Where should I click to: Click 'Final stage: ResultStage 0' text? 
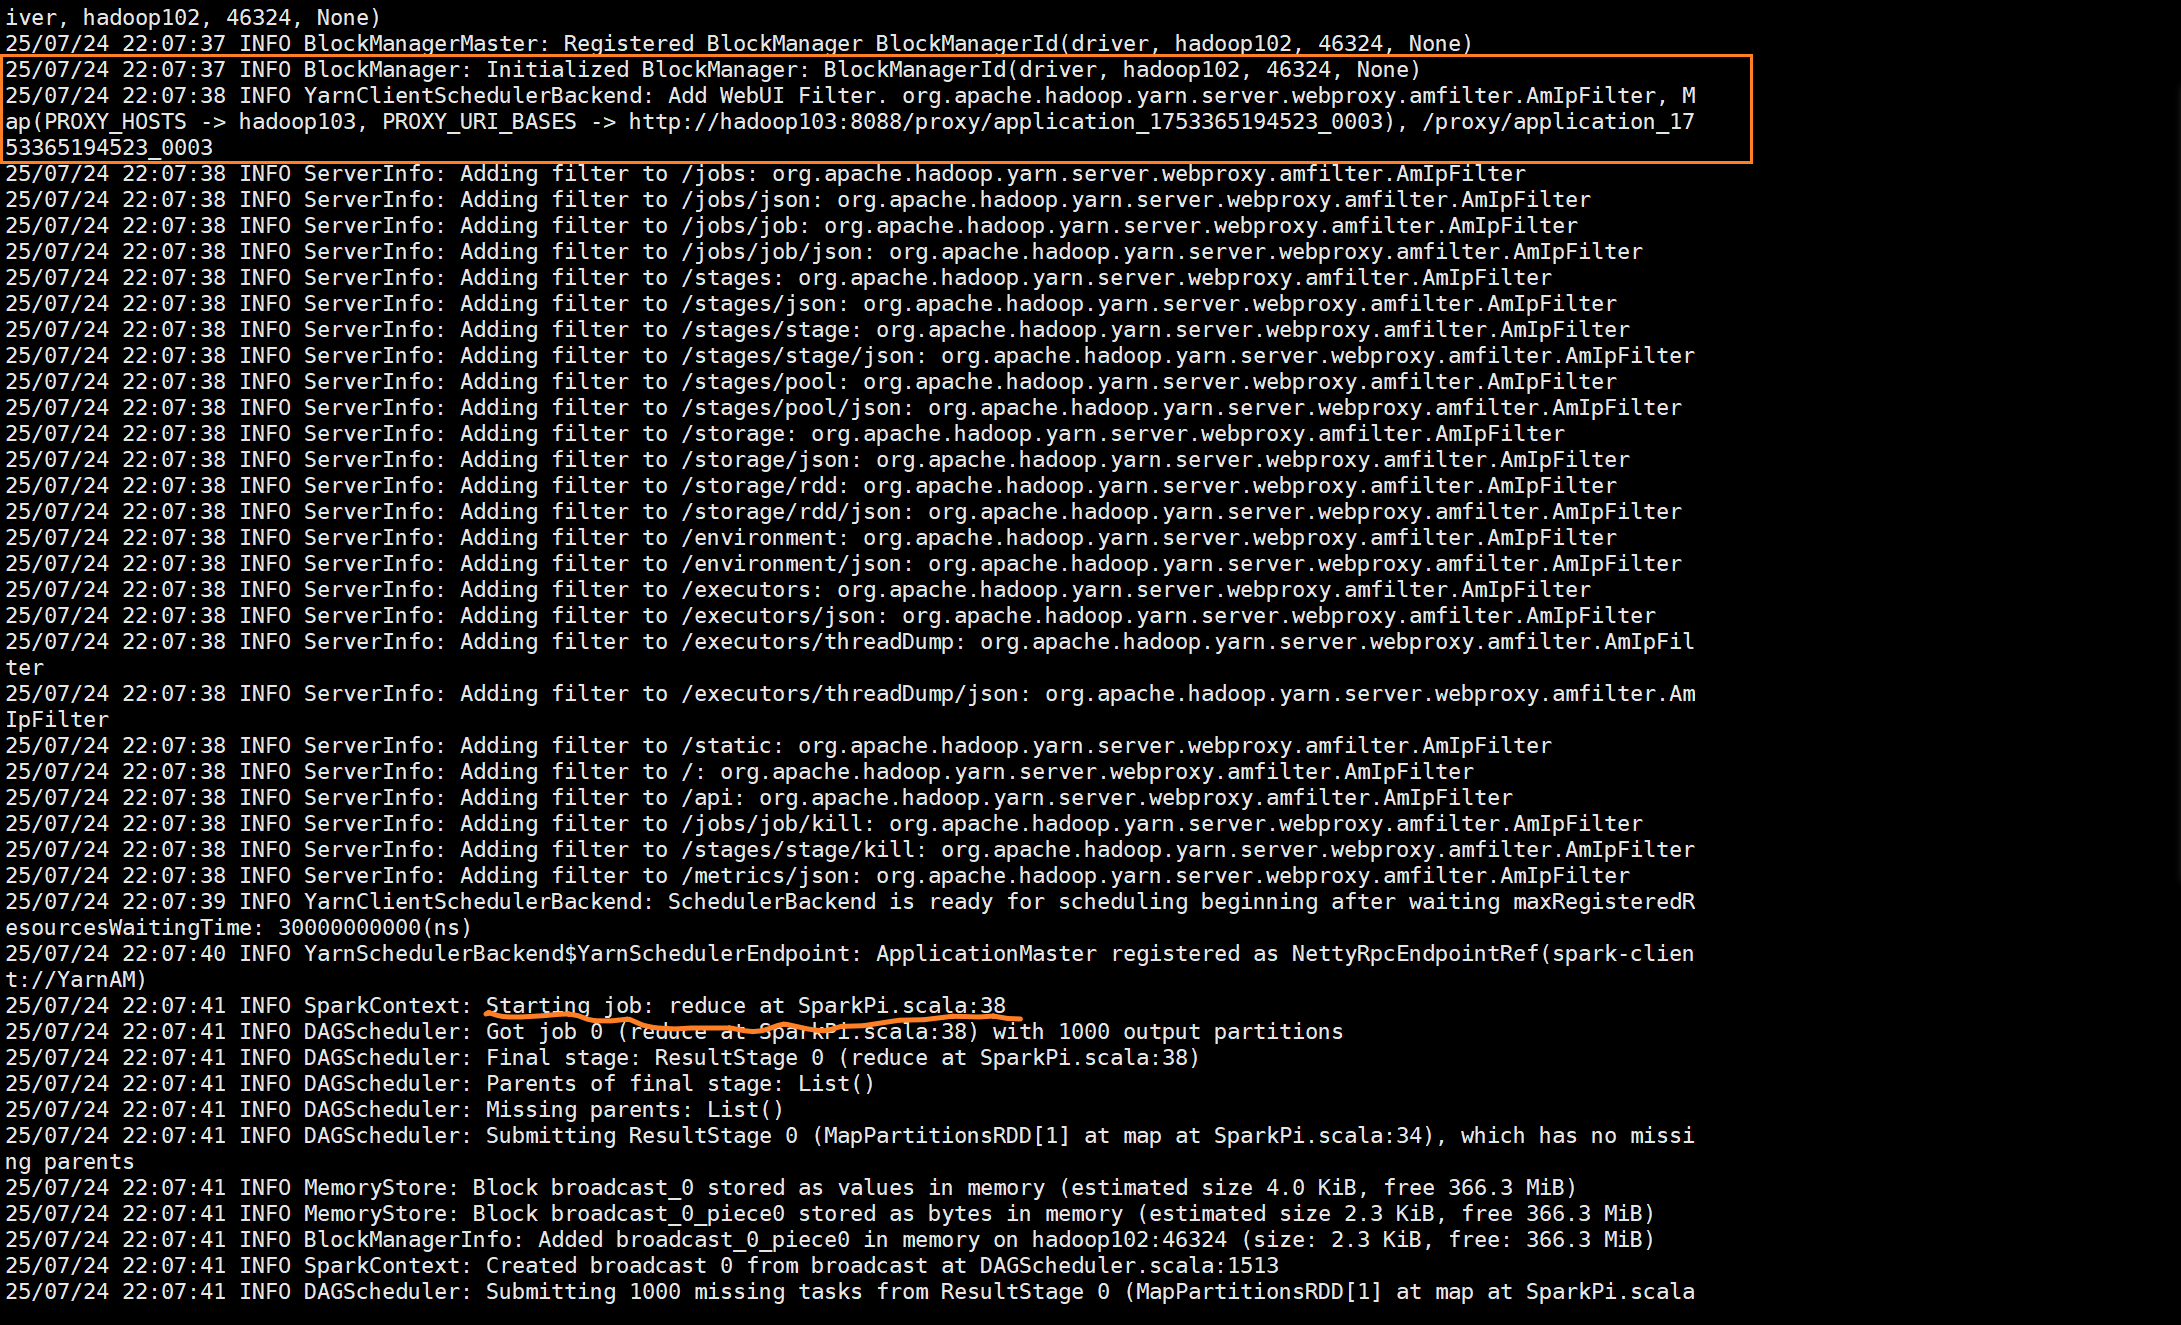pos(654,1058)
